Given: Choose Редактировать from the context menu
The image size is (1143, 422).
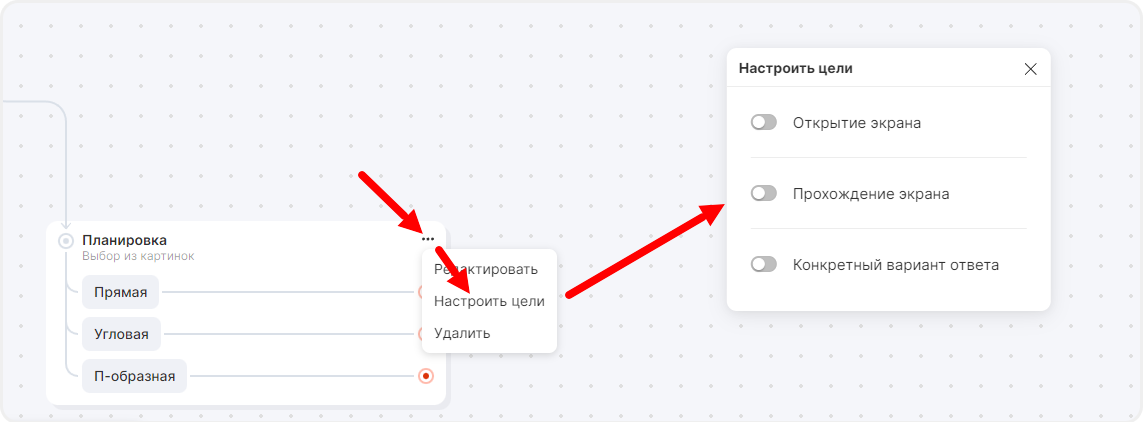Looking at the screenshot, I should click(487, 269).
